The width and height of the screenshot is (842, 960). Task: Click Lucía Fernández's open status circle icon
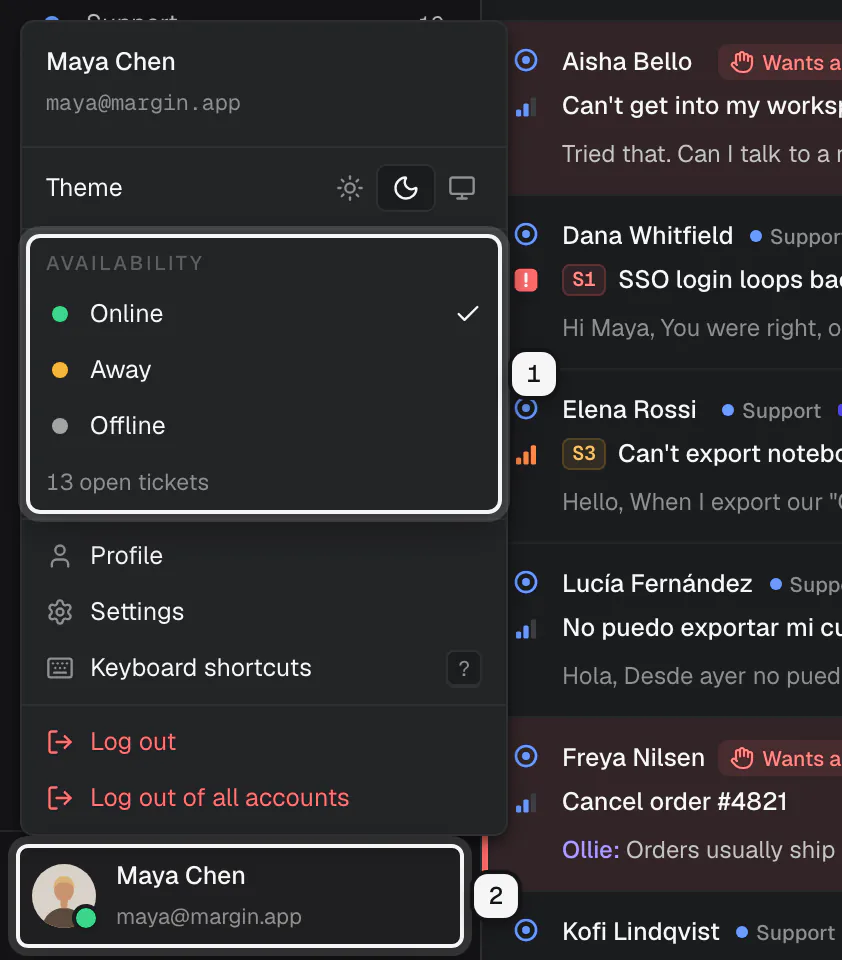click(526, 582)
